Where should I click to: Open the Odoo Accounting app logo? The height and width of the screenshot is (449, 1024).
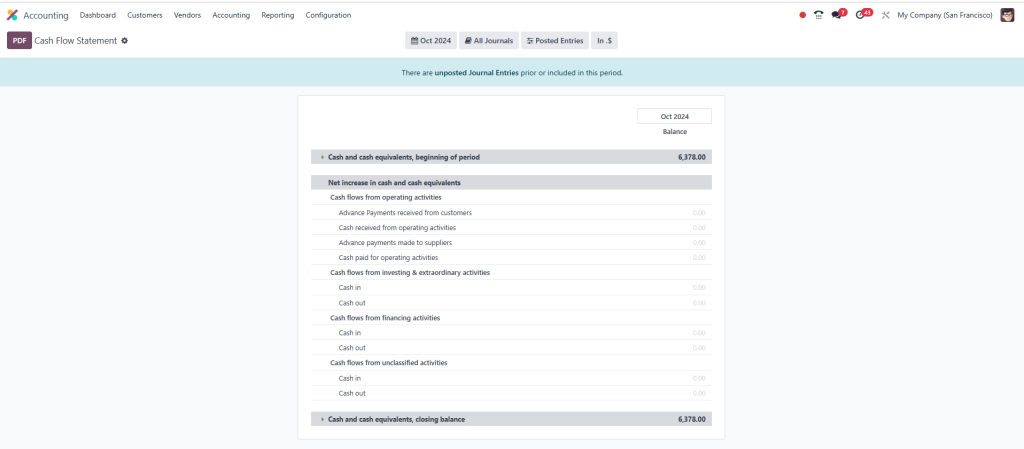[12, 15]
